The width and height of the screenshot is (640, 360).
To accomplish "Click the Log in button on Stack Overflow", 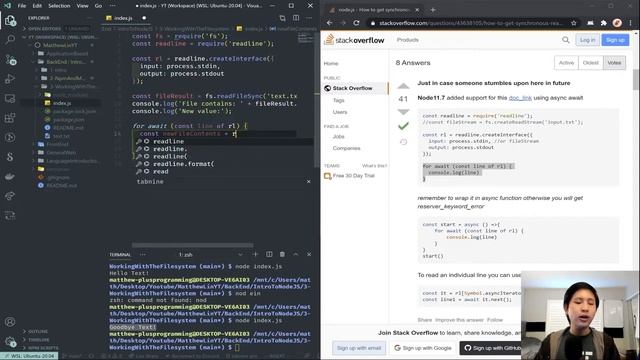I will (x=587, y=40).
